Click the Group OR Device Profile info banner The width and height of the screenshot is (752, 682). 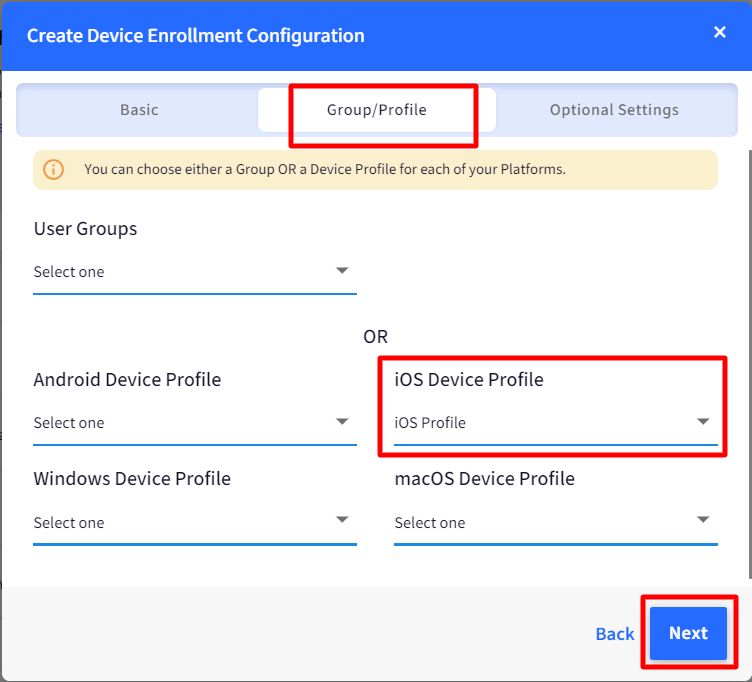coord(376,170)
